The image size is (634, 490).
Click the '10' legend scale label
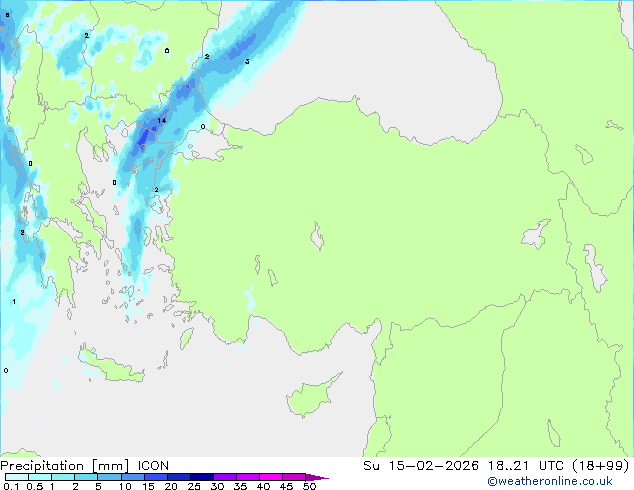(125, 486)
